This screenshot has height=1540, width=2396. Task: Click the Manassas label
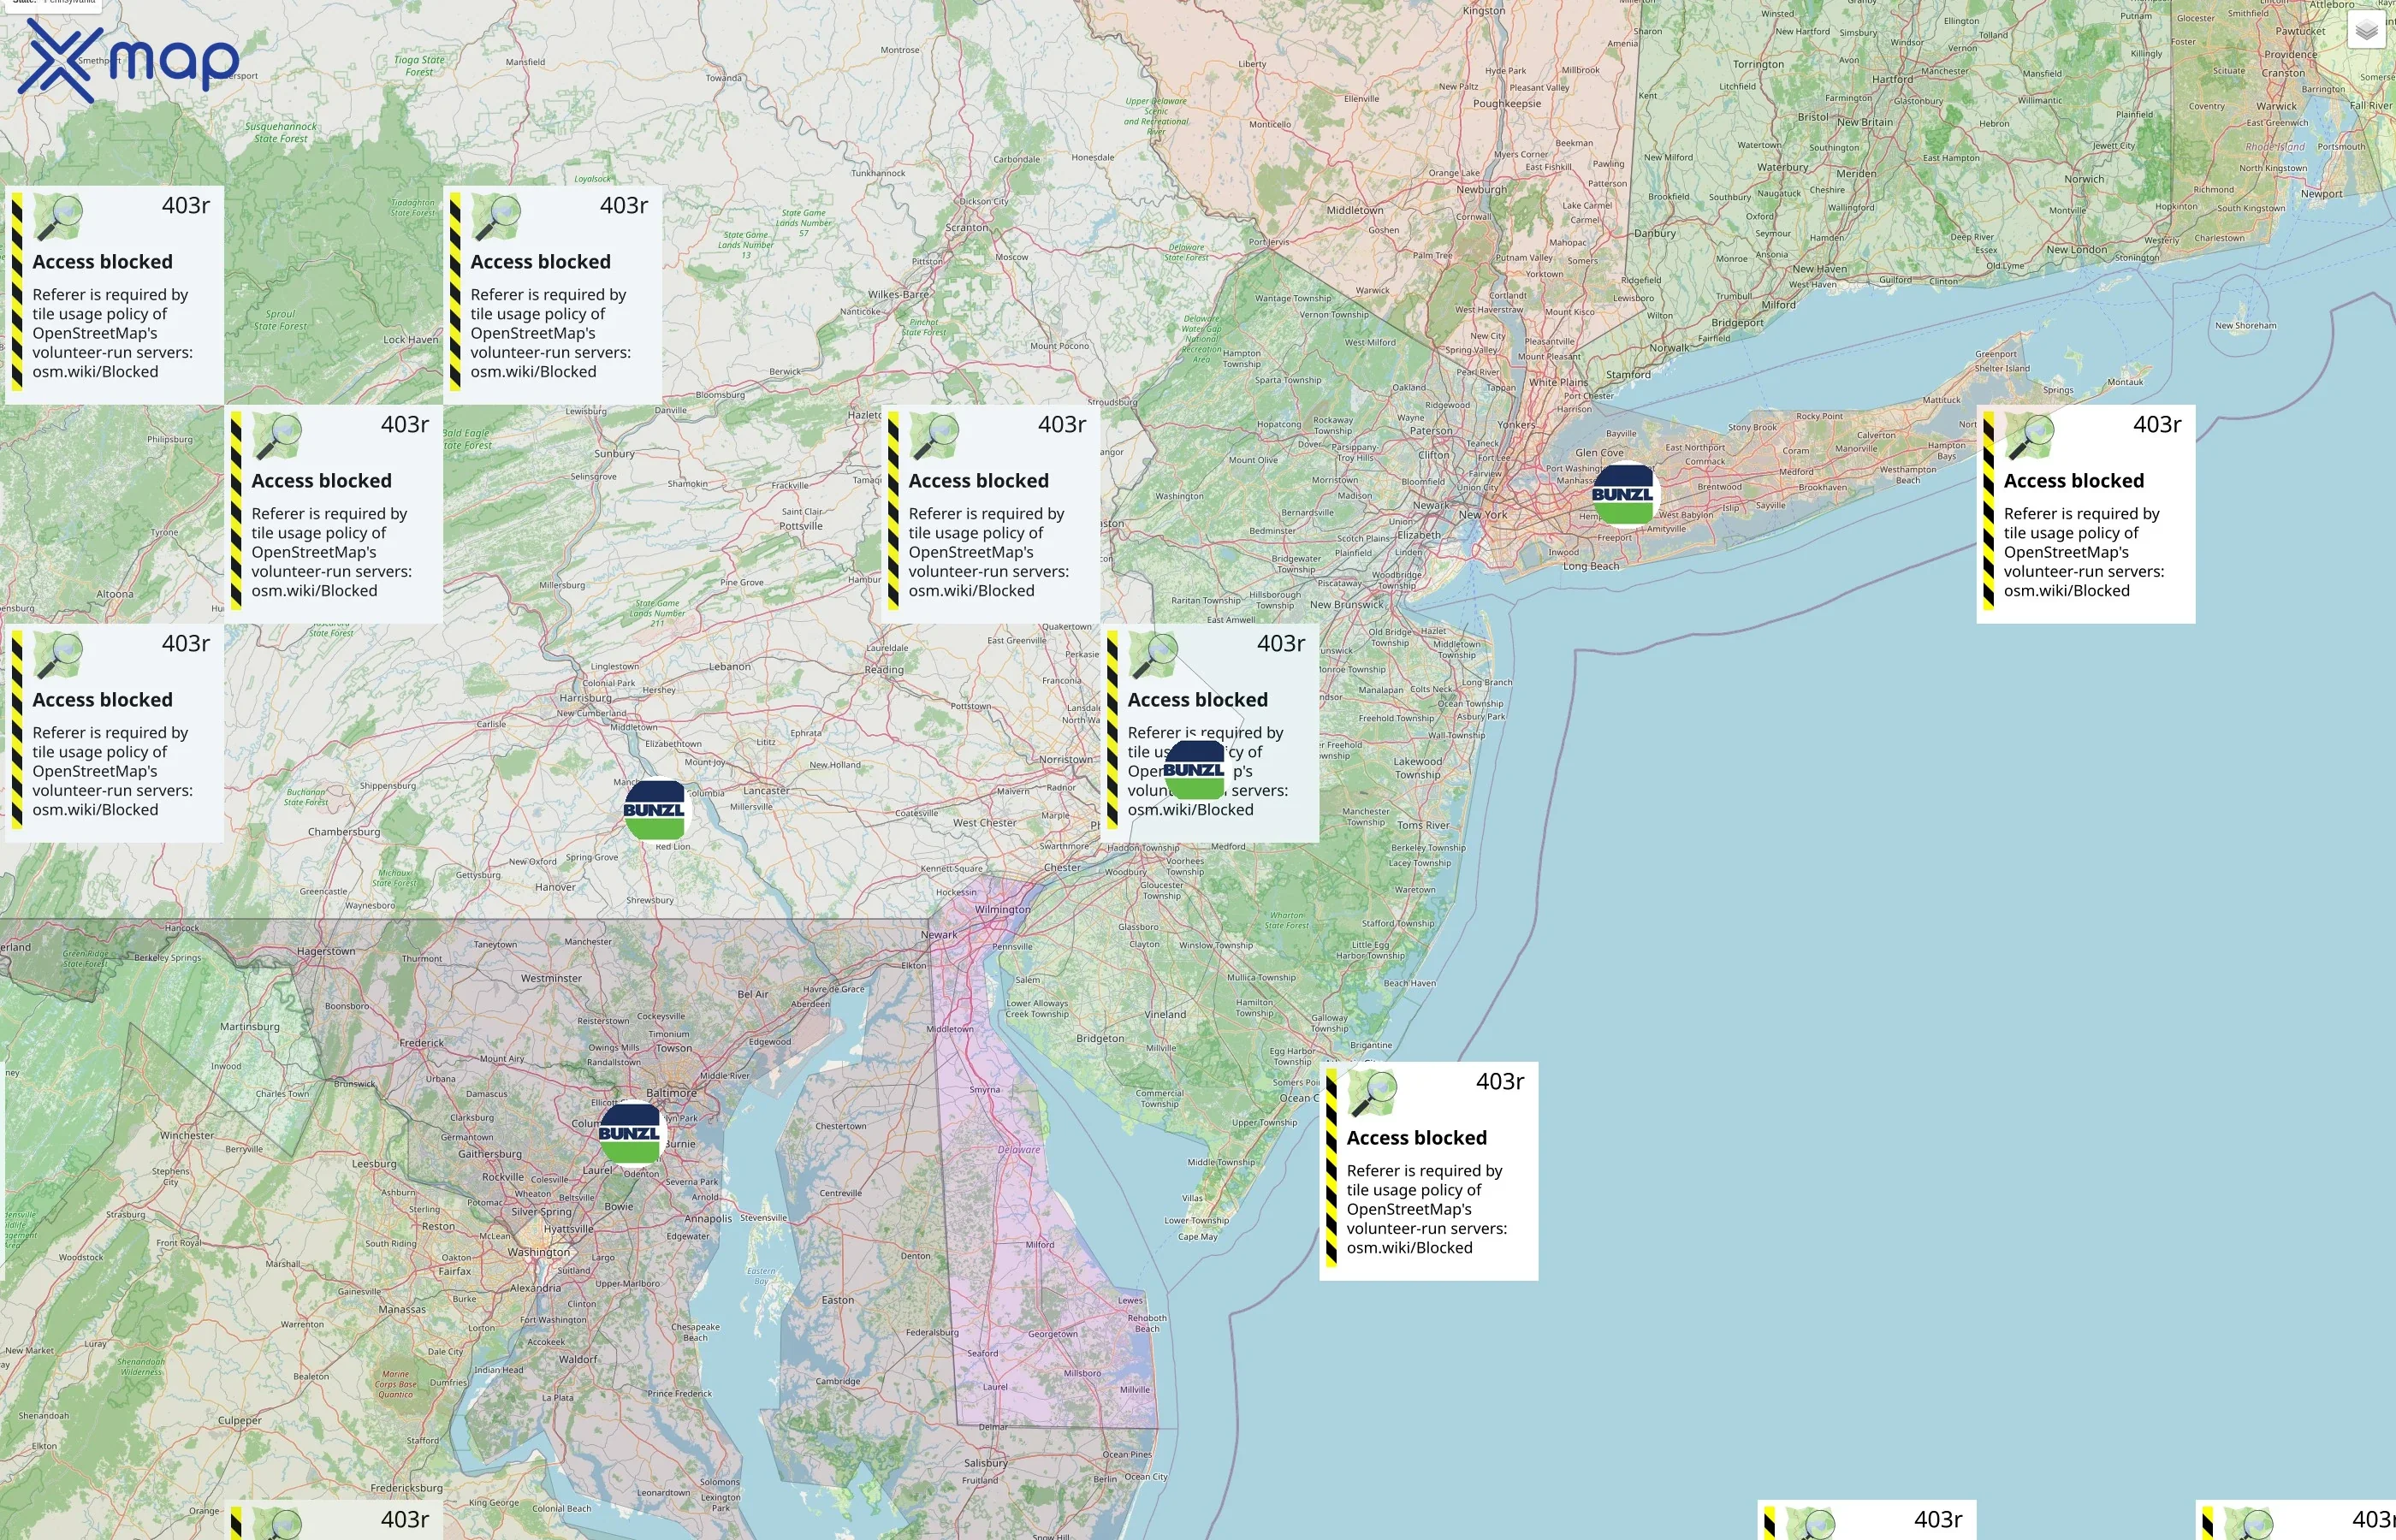click(x=402, y=1309)
